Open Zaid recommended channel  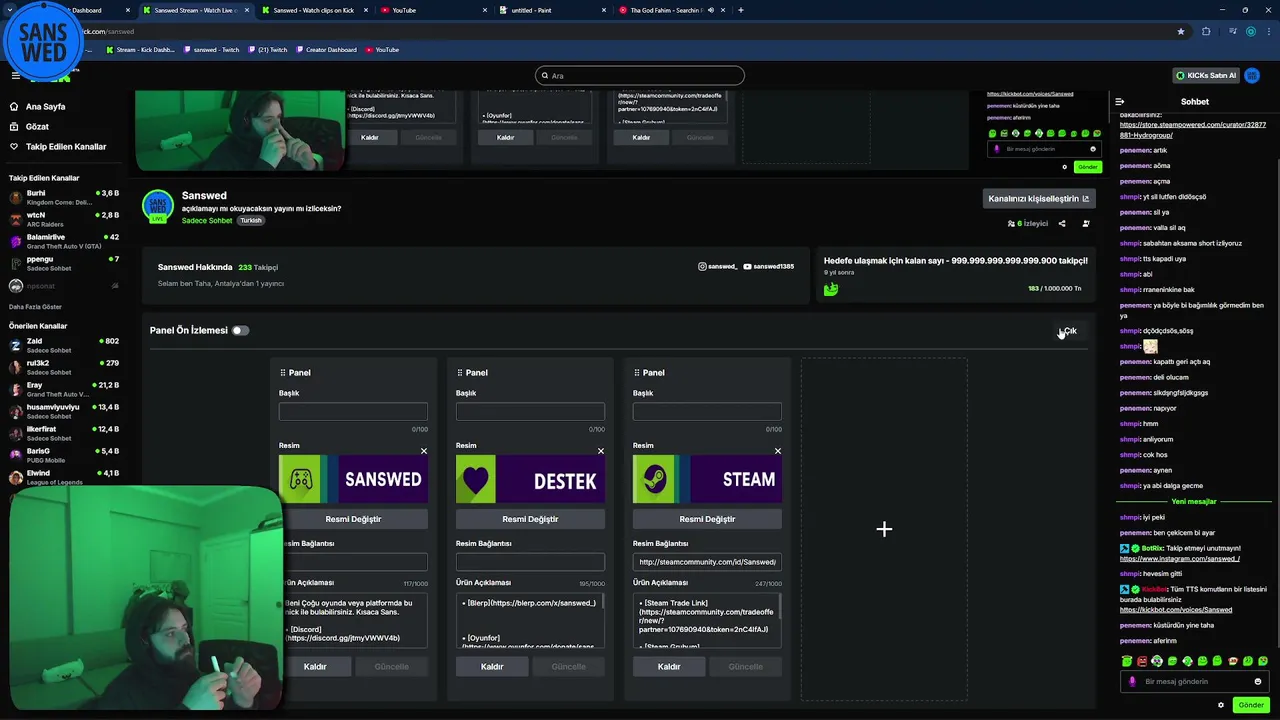(x=62, y=345)
